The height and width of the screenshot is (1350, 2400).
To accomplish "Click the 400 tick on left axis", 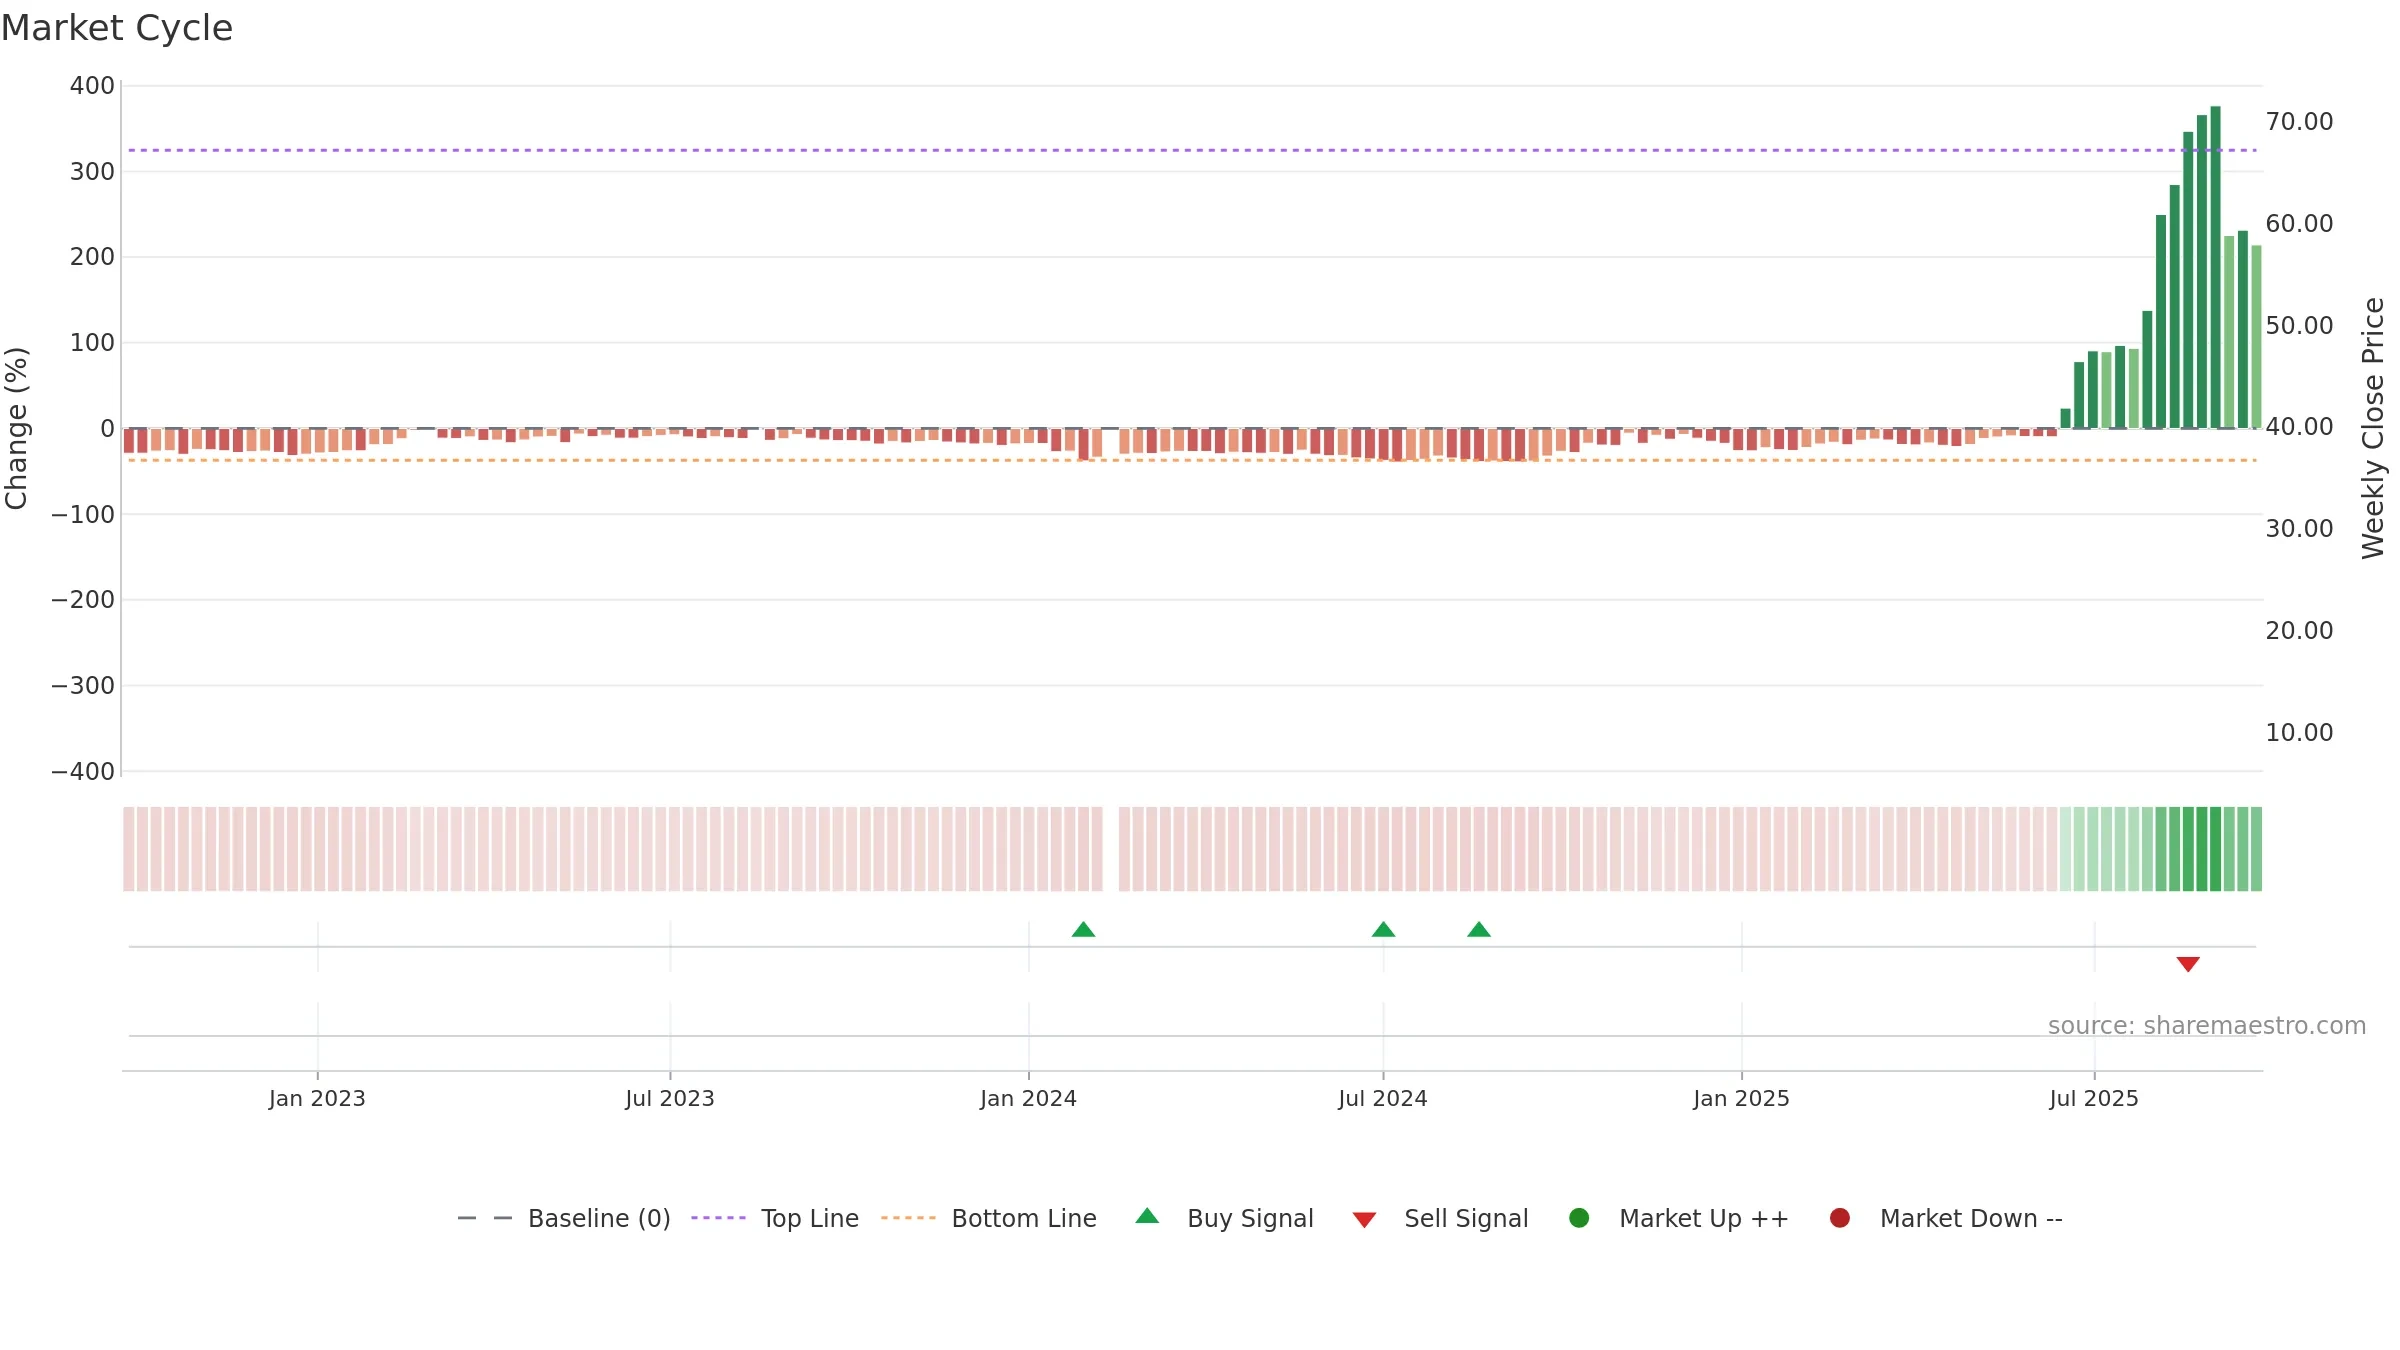I will pos(92,86).
